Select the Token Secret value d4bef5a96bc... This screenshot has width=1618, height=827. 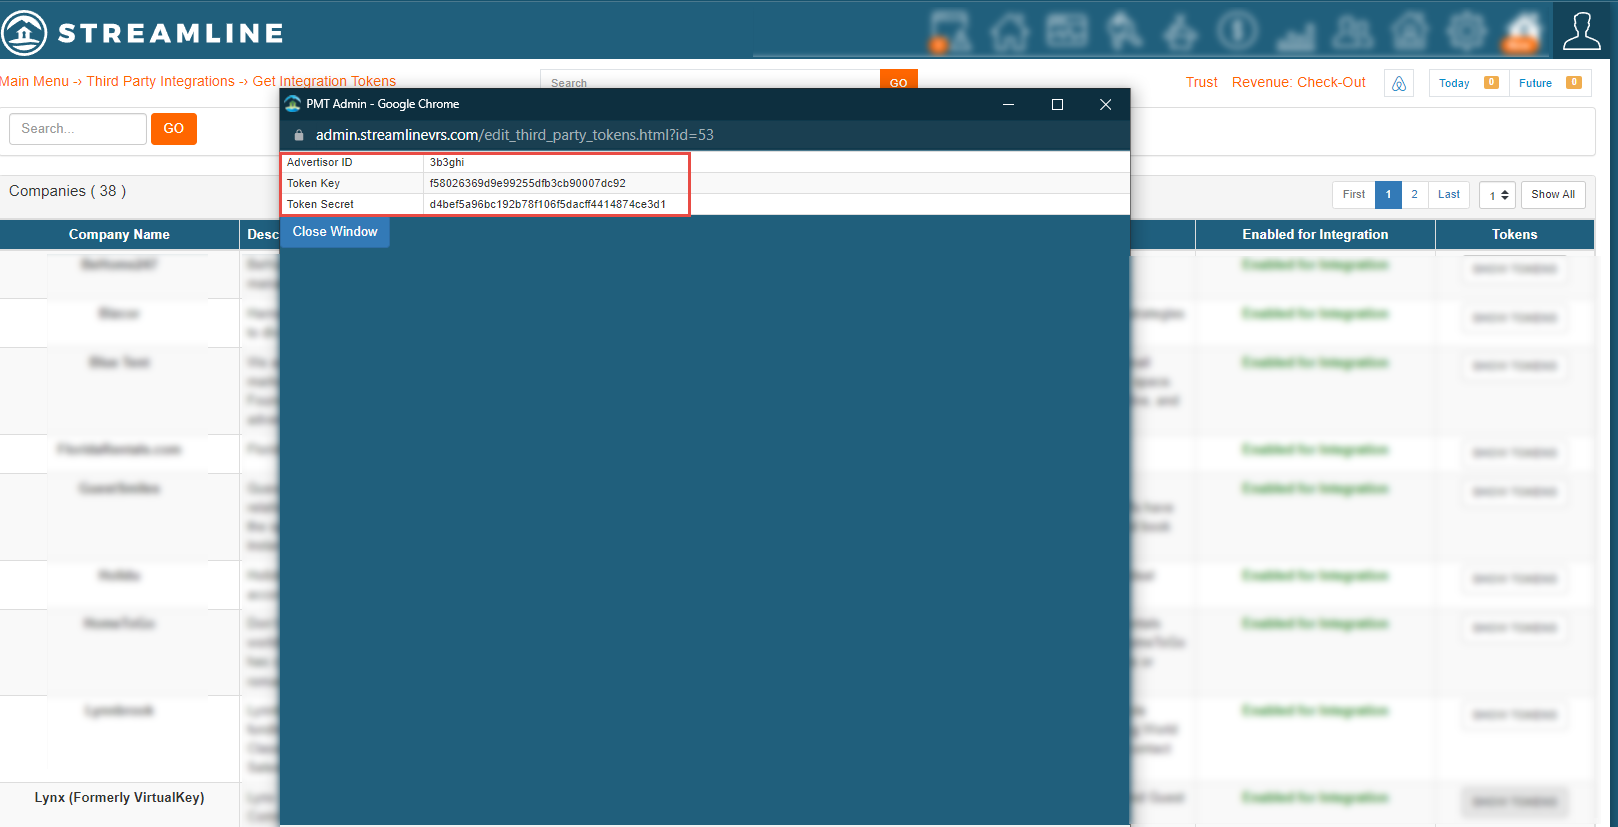point(547,205)
